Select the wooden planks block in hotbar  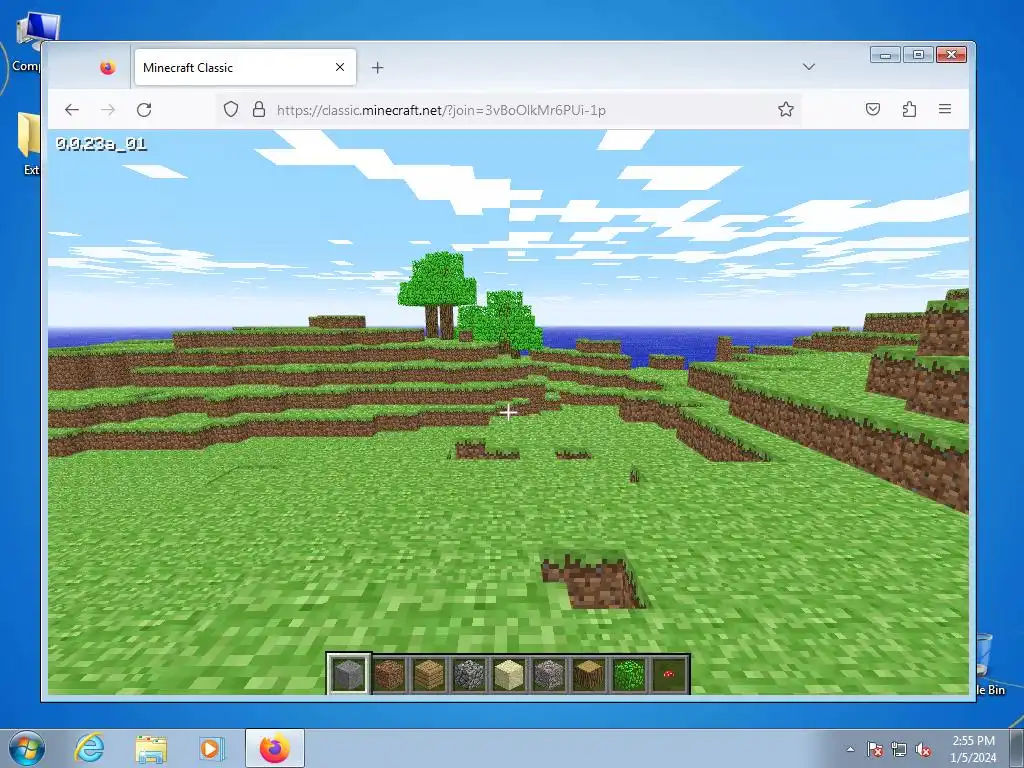(429, 673)
